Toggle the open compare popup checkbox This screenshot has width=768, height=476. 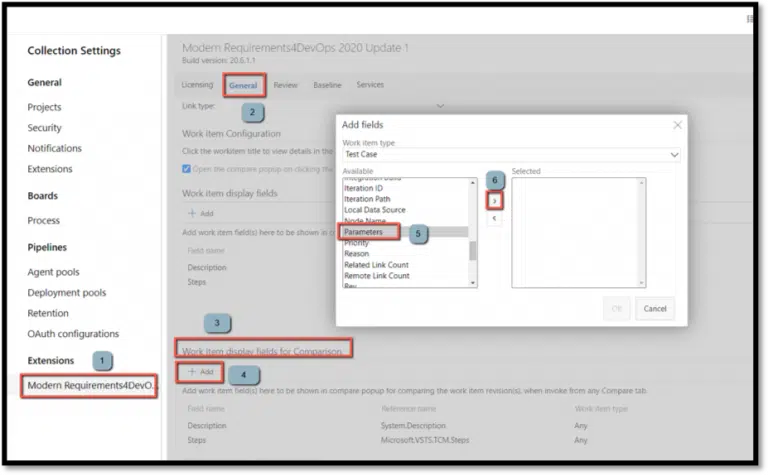[x=187, y=168]
